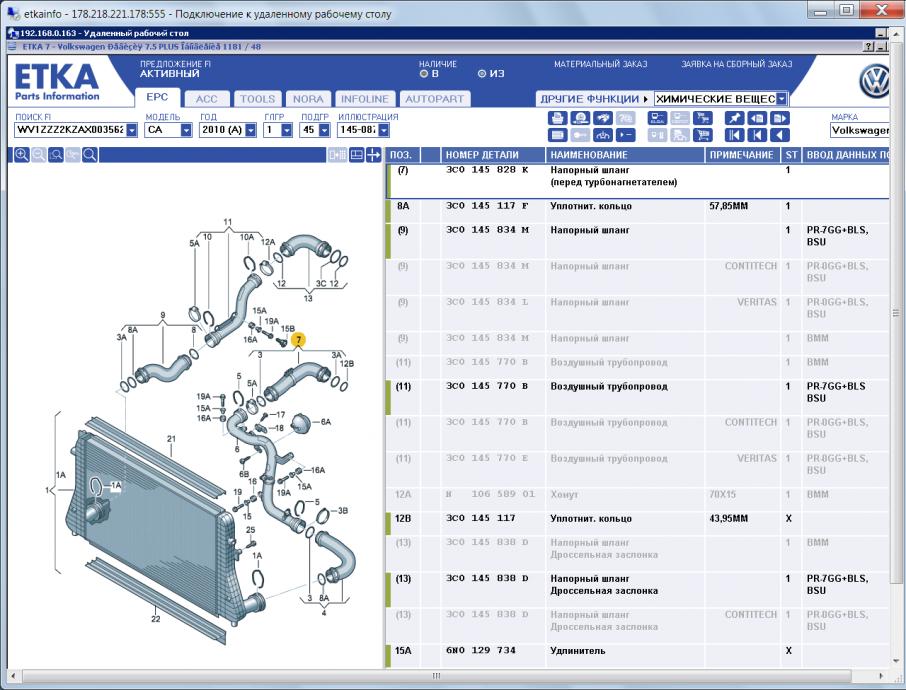Click the Volkswagen logo
This screenshot has width=906, height=690.
point(875,81)
